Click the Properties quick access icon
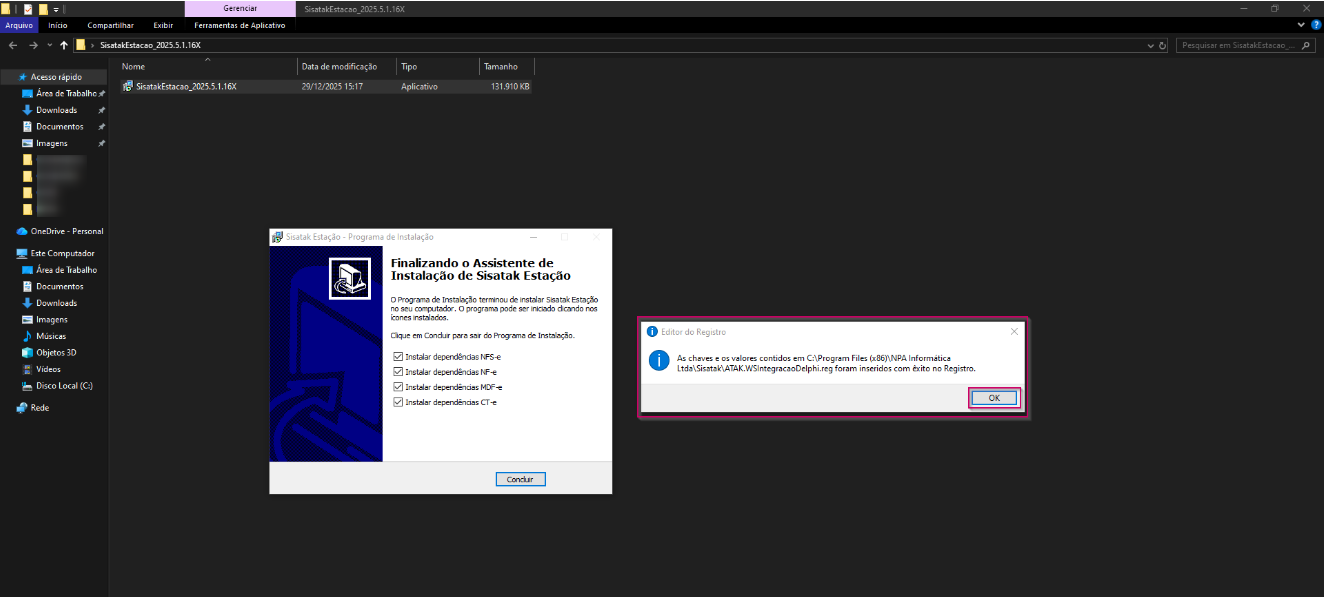Image resolution: width=1325 pixels, height=597 pixels. 28,8
